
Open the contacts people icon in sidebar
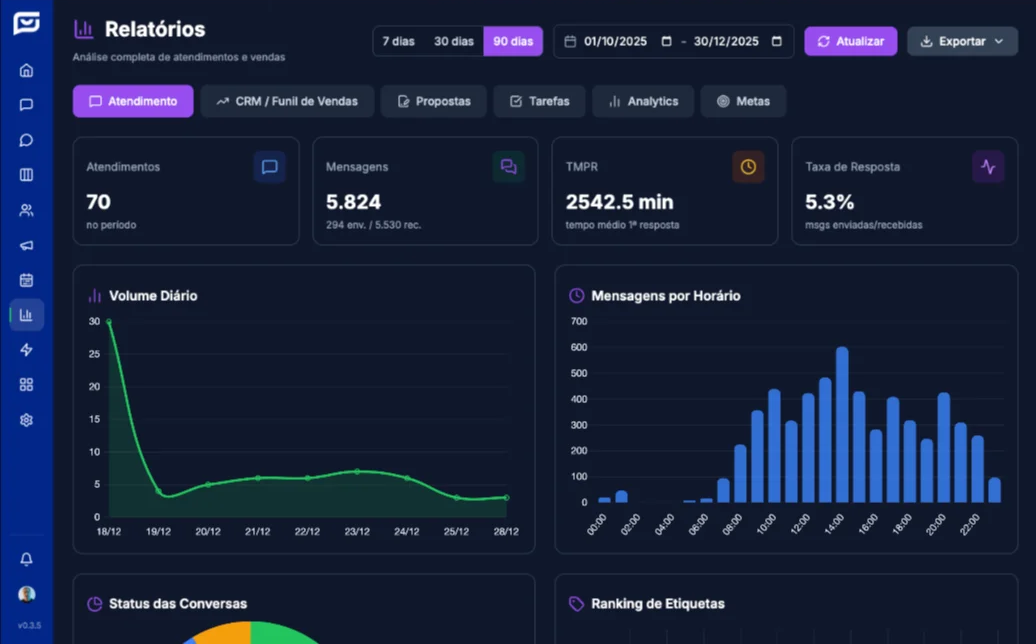pyautogui.click(x=26, y=210)
